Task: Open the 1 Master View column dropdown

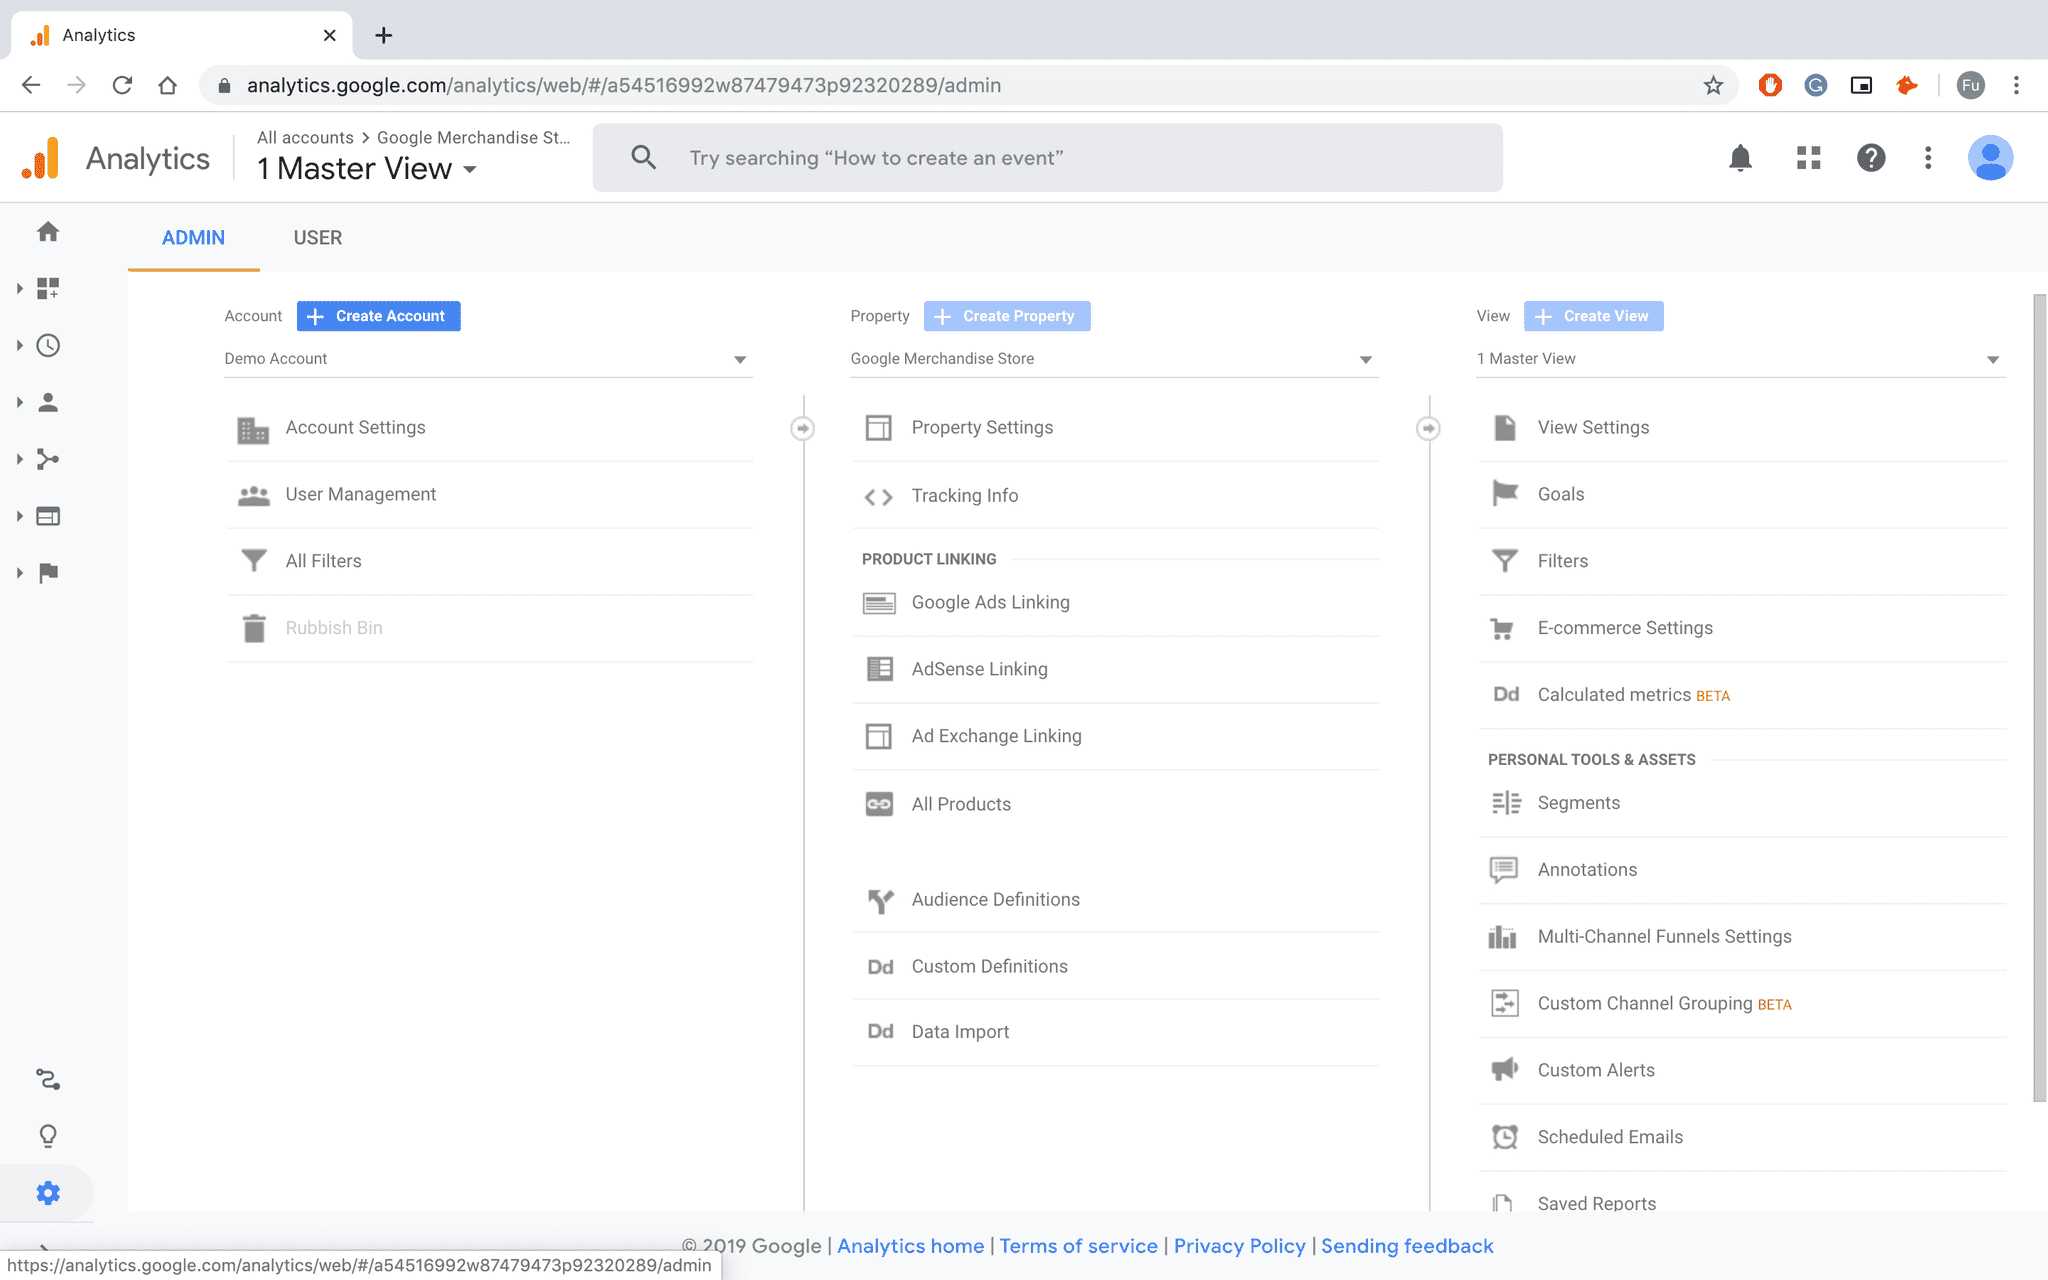Action: (1740, 359)
